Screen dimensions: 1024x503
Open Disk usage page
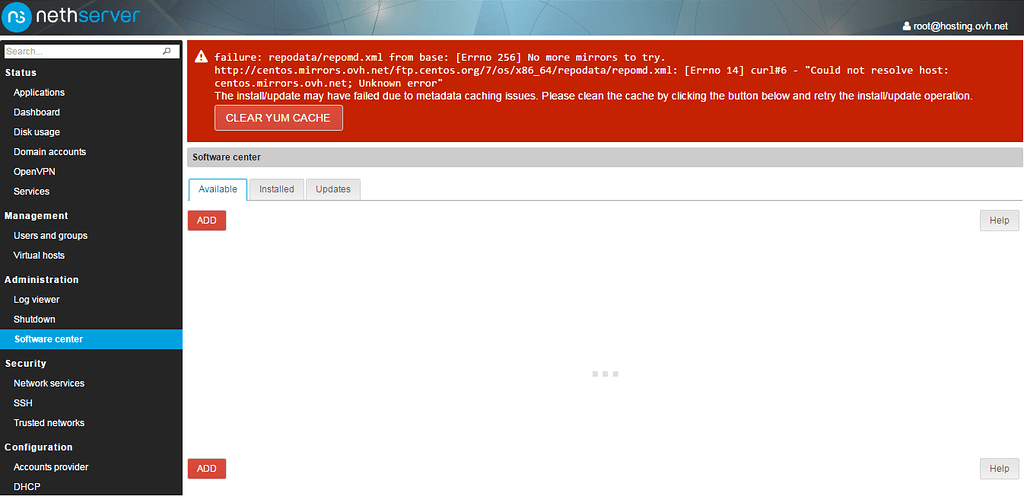point(37,132)
